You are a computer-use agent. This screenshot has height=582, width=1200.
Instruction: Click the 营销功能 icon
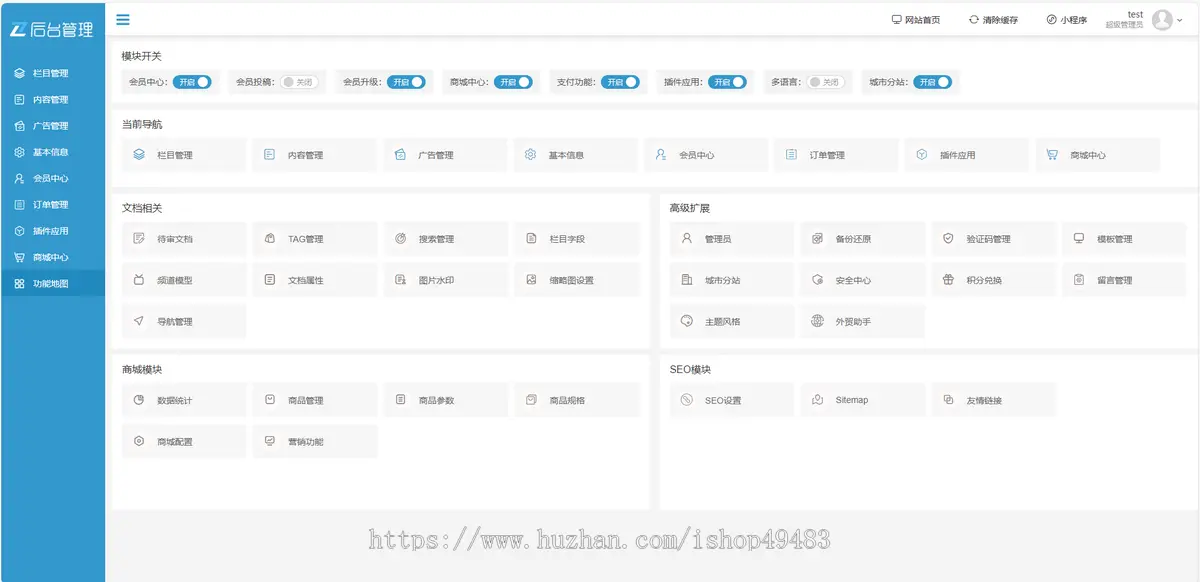point(269,441)
